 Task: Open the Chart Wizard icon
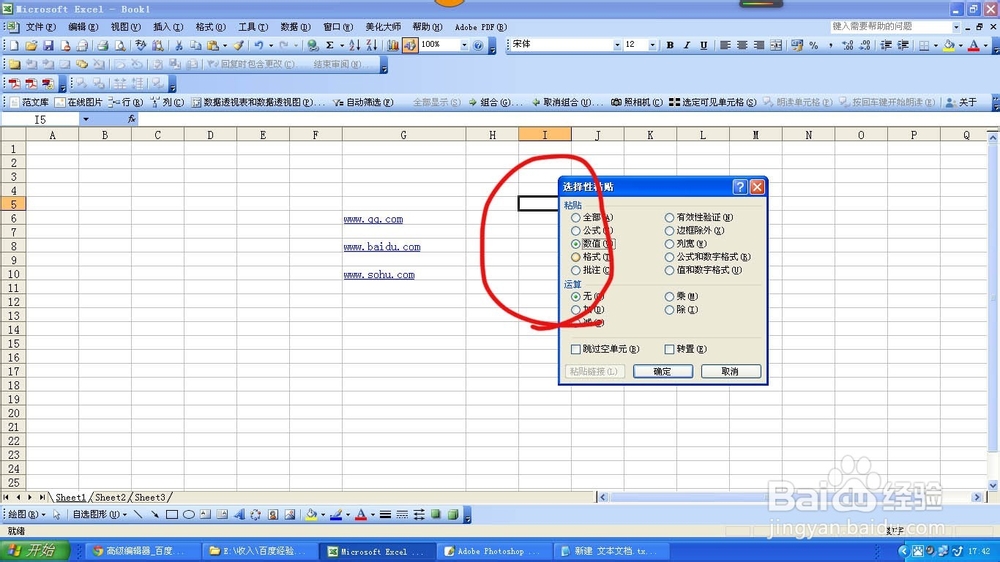point(393,45)
